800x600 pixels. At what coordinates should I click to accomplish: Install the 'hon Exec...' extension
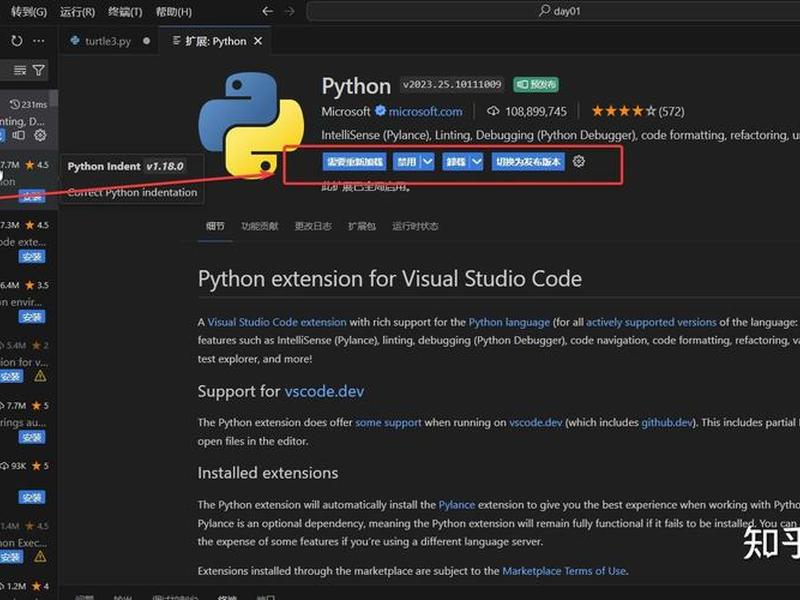coord(11,557)
